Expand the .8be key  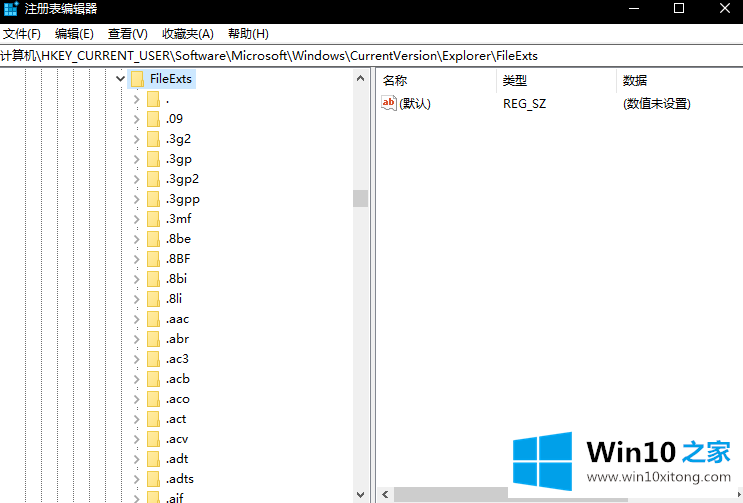pyautogui.click(x=136, y=239)
